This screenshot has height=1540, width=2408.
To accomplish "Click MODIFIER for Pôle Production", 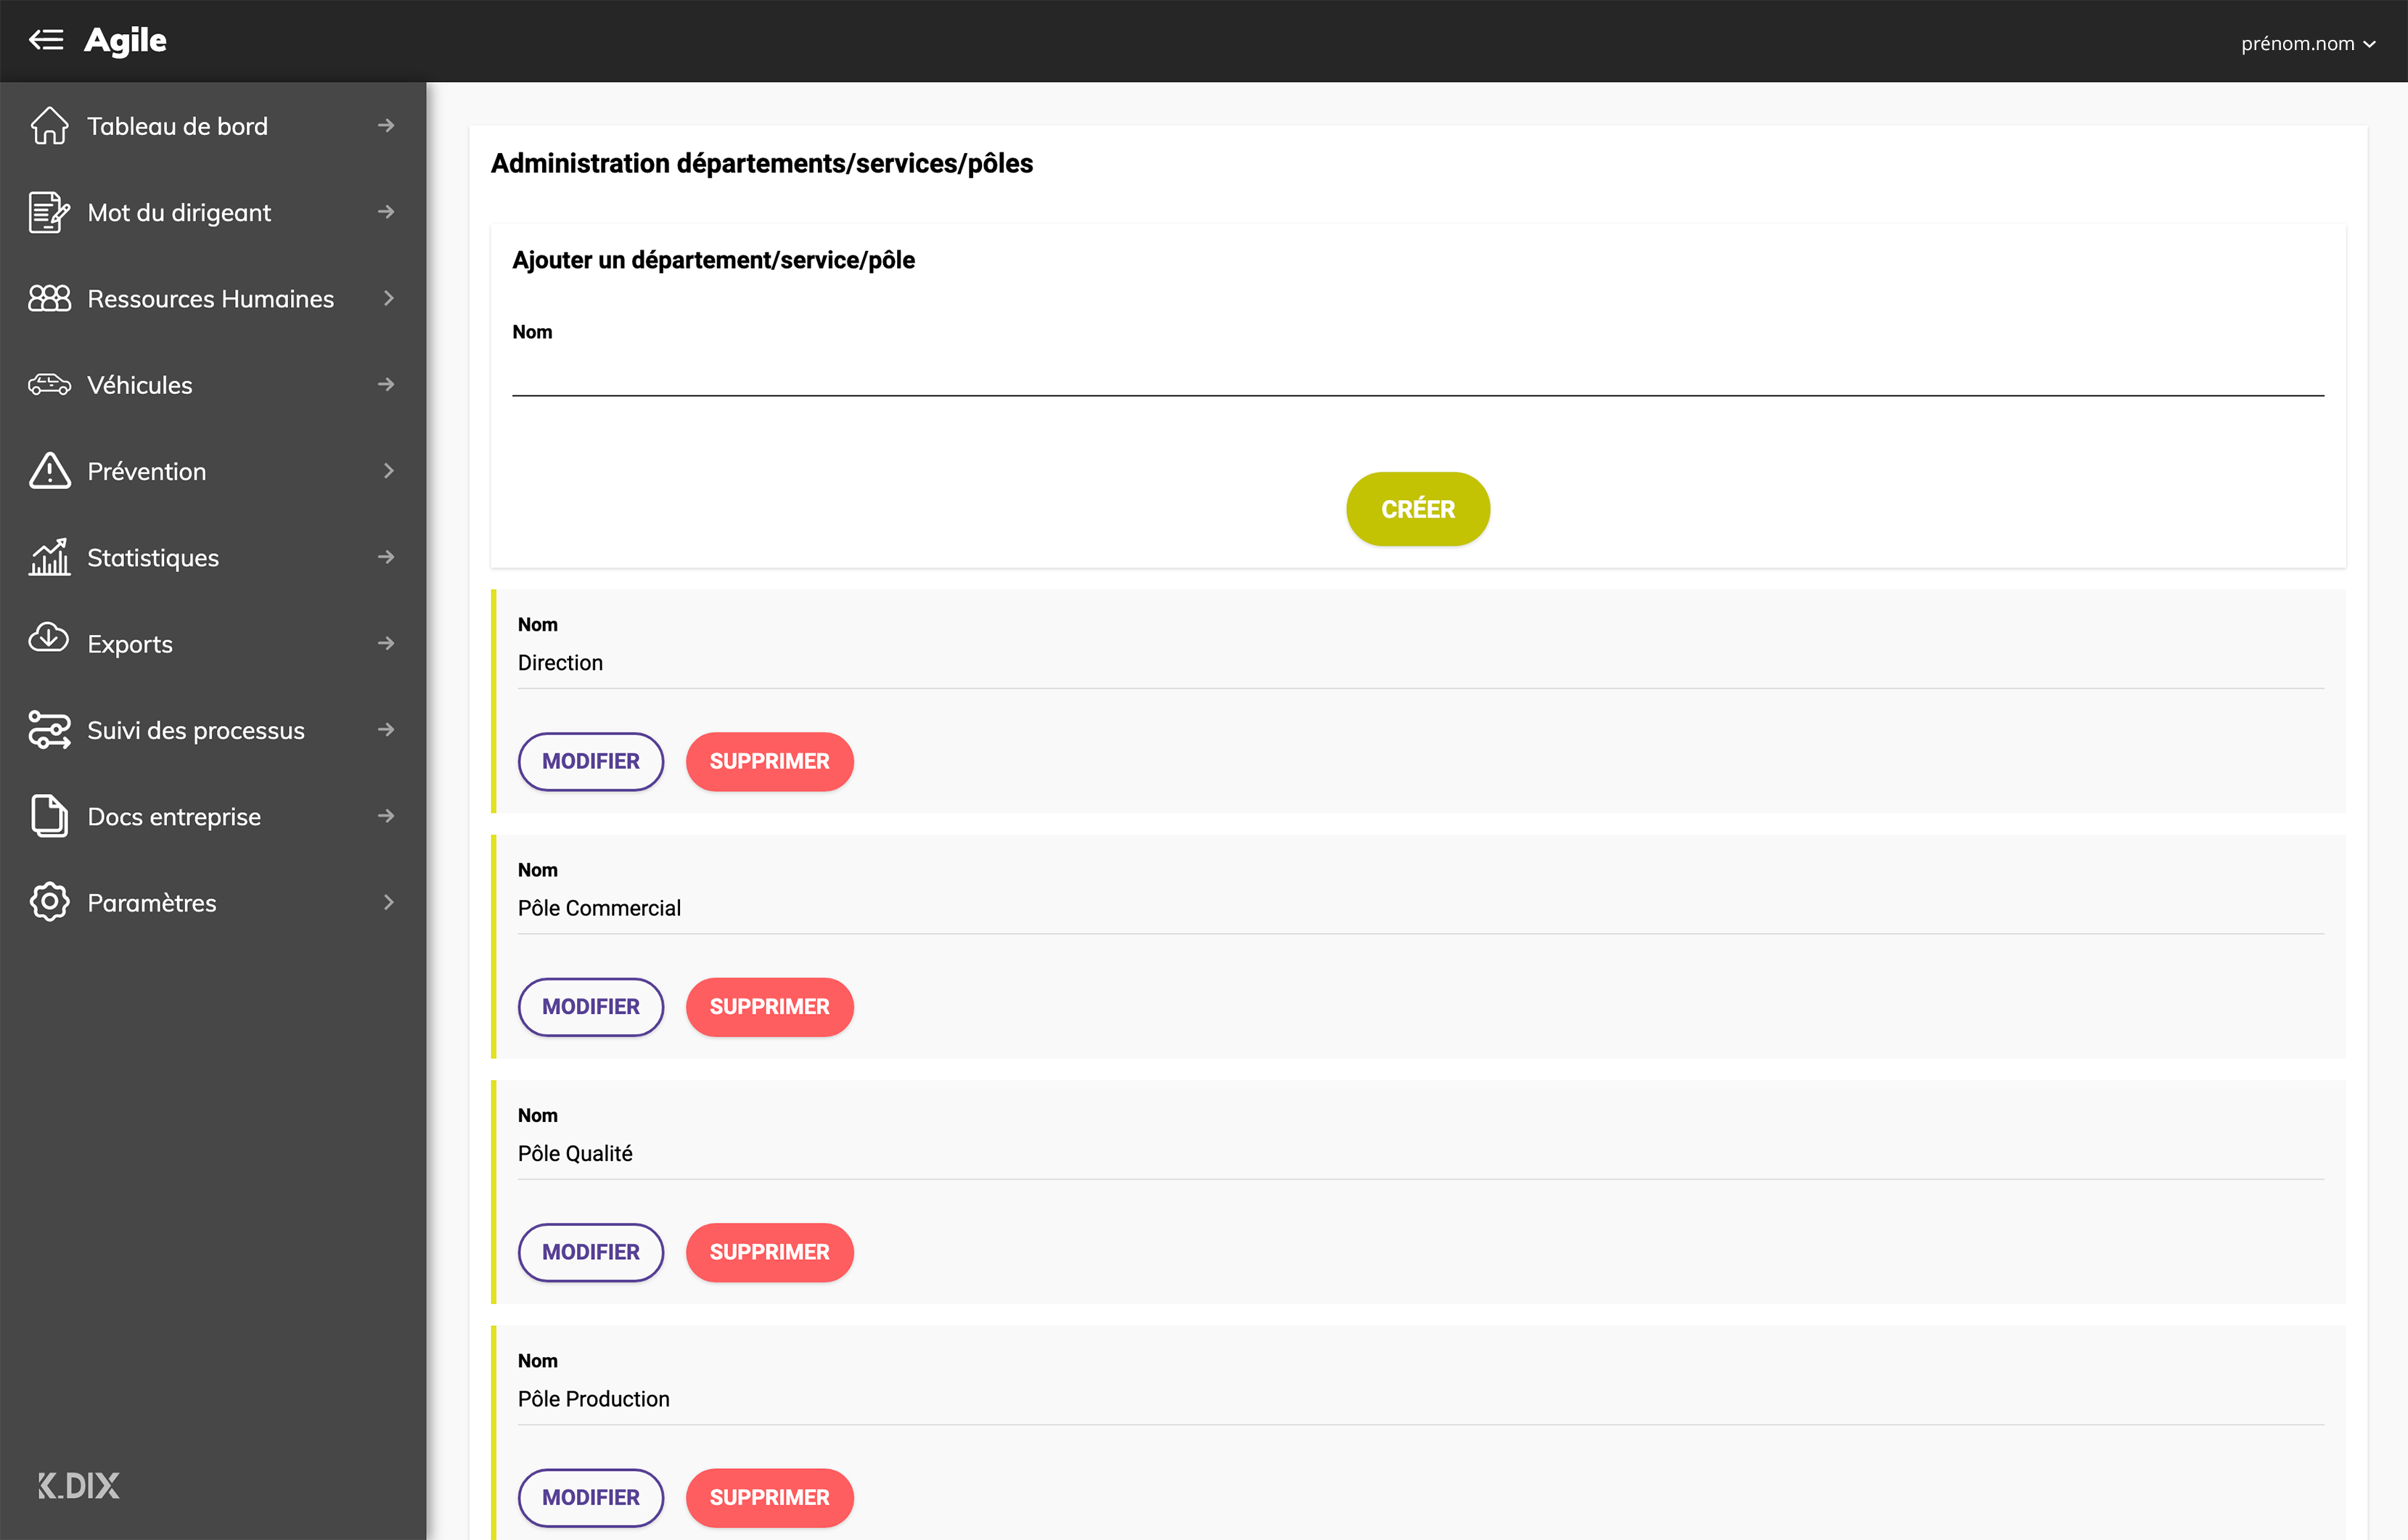I will (x=591, y=1497).
